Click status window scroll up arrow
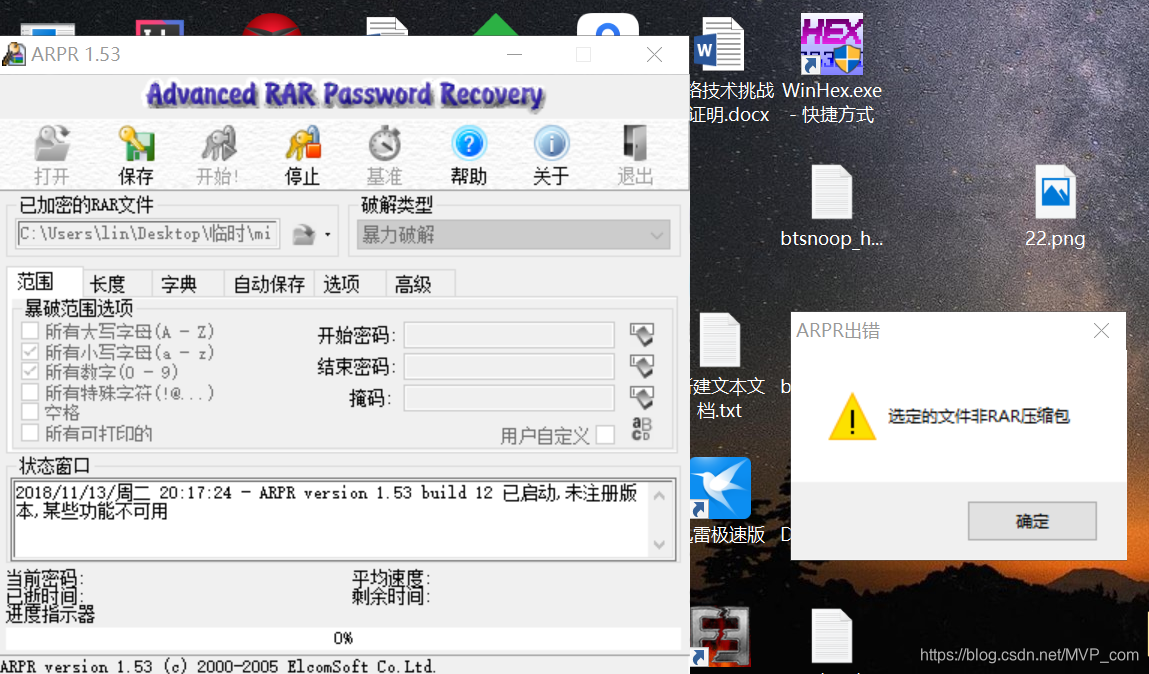This screenshot has height=674, width=1149. [660, 496]
